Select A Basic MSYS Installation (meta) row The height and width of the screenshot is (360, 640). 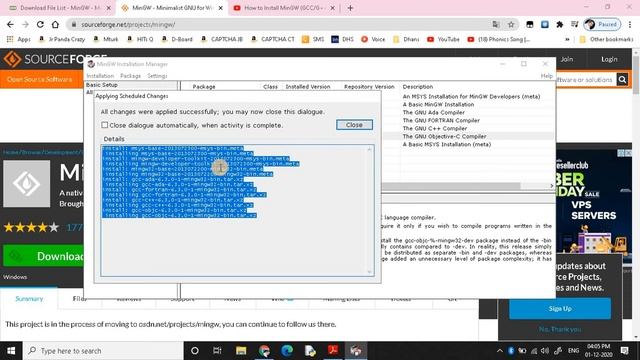(447, 144)
